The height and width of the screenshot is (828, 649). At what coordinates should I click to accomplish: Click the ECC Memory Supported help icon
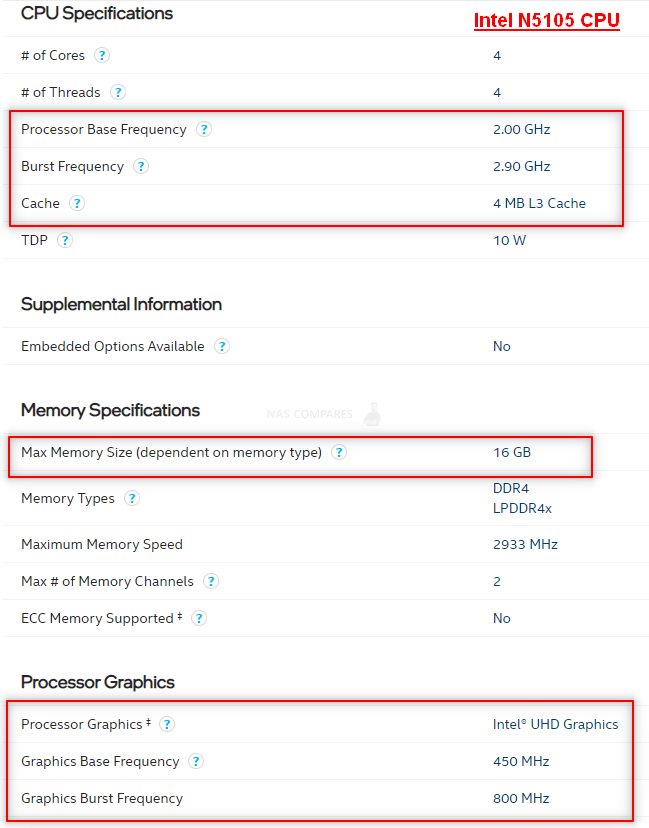click(x=199, y=618)
